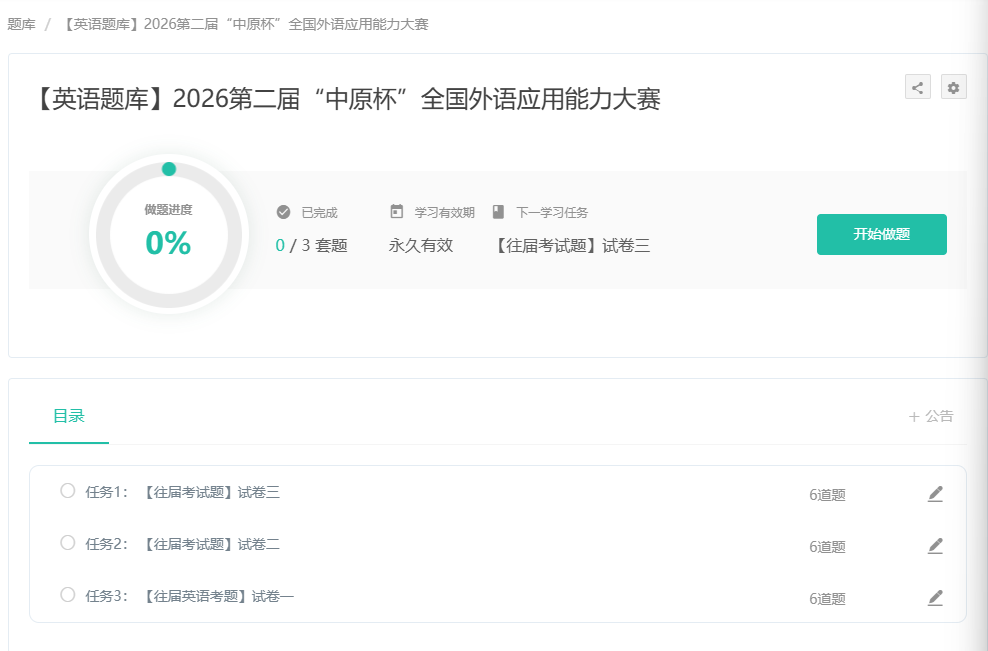Open 任务1 【往届考试题】试卷三 in the list

pyautogui.click(x=211, y=492)
